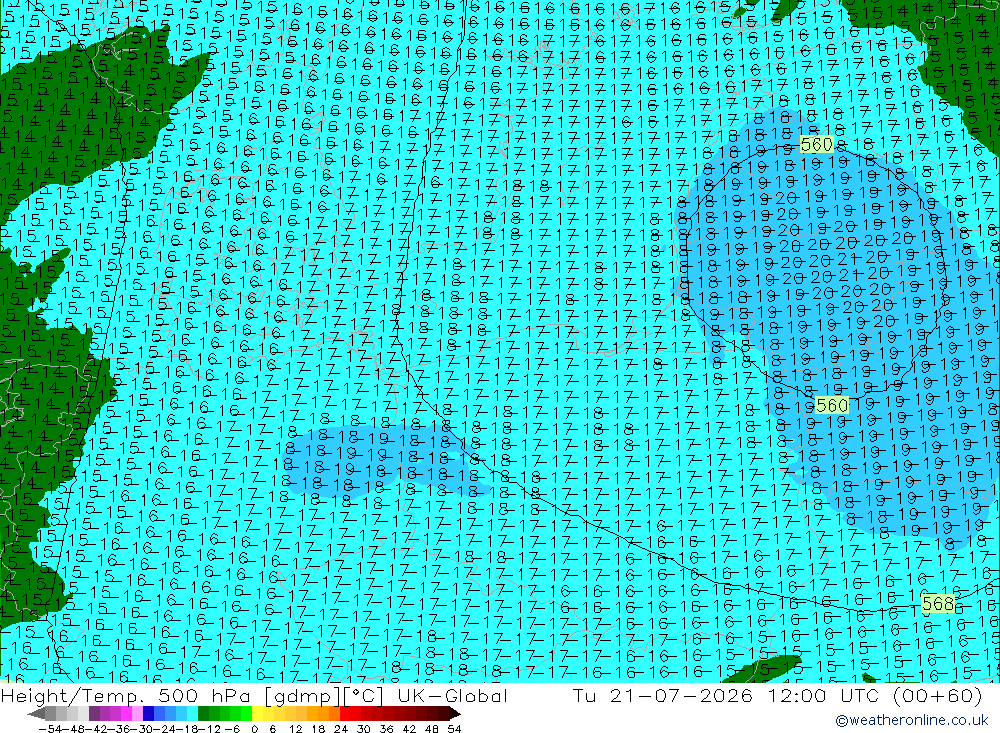Click the [°C] unit label

click(364, 696)
